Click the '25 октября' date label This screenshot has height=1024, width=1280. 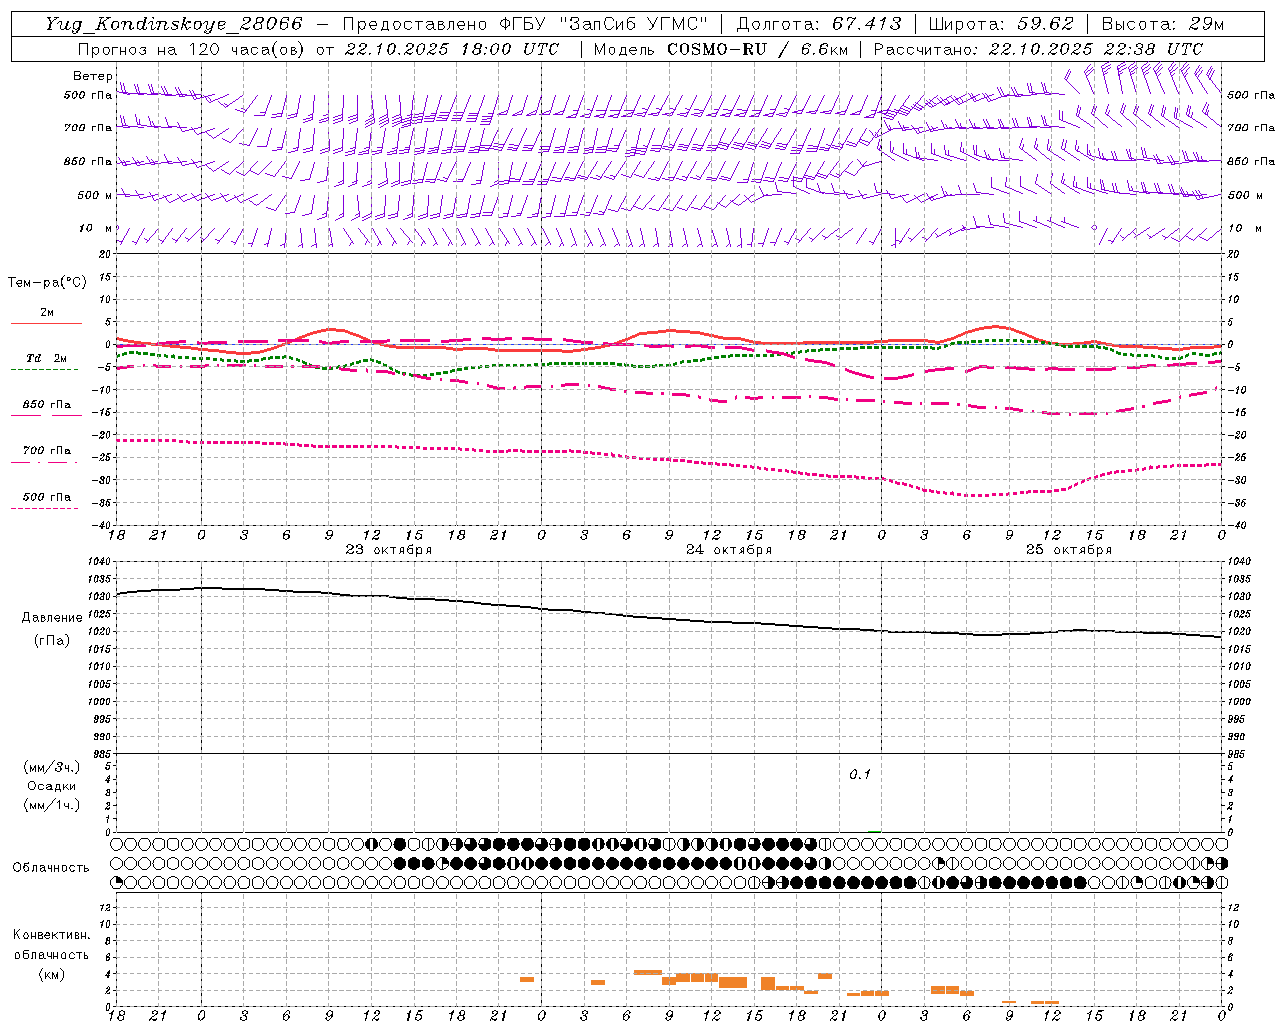coord(1069,550)
